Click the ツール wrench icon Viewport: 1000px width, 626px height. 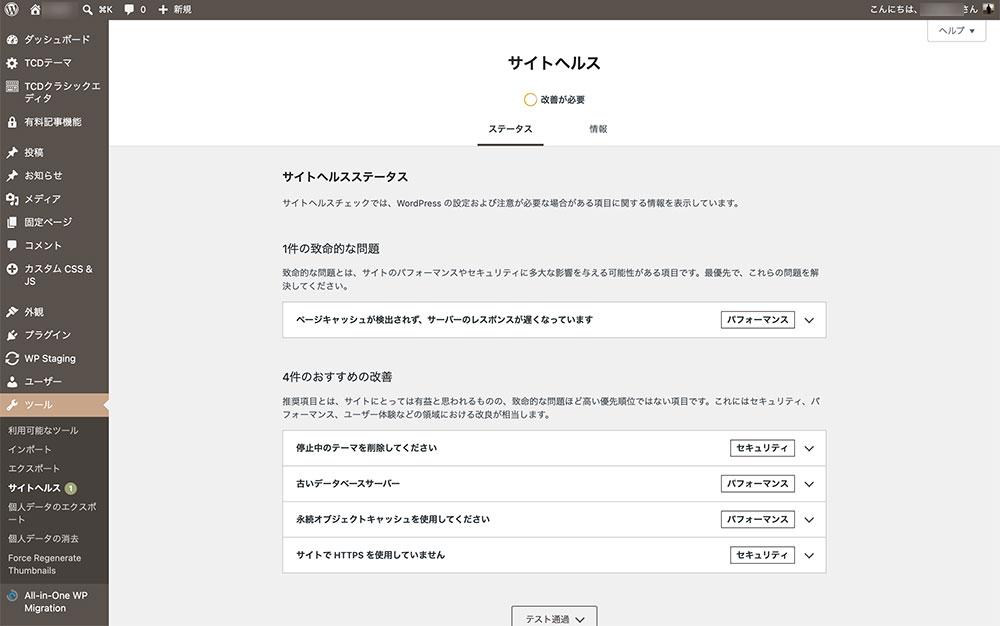[x=12, y=405]
